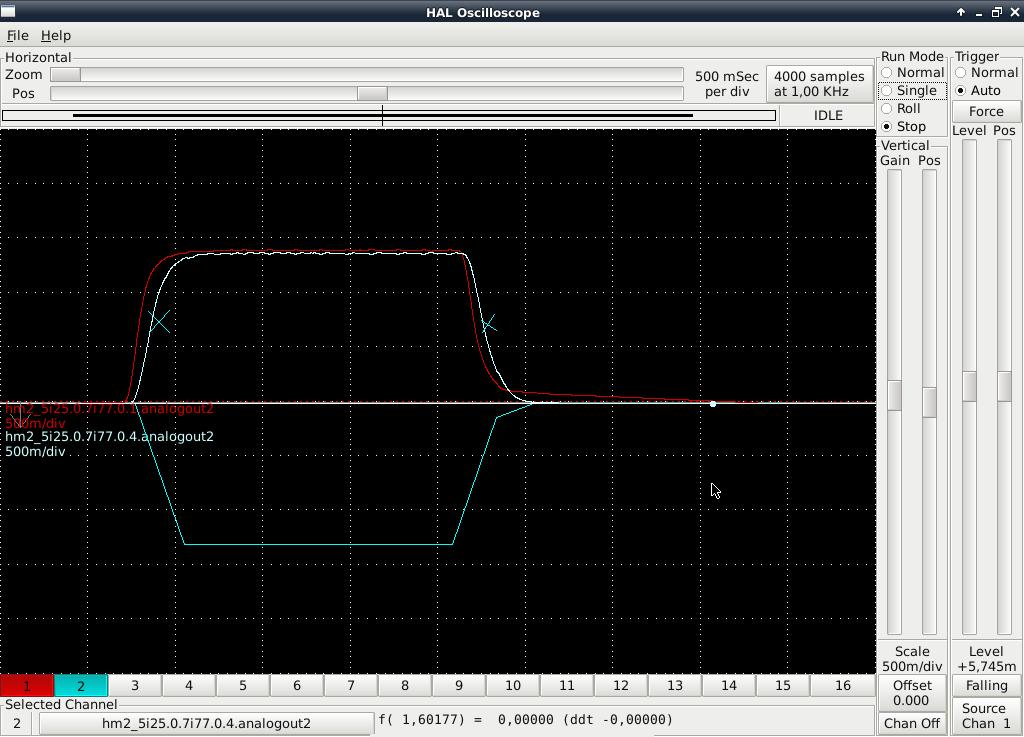Select channel 13 button
The height and width of the screenshot is (737, 1024).
tap(675, 685)
